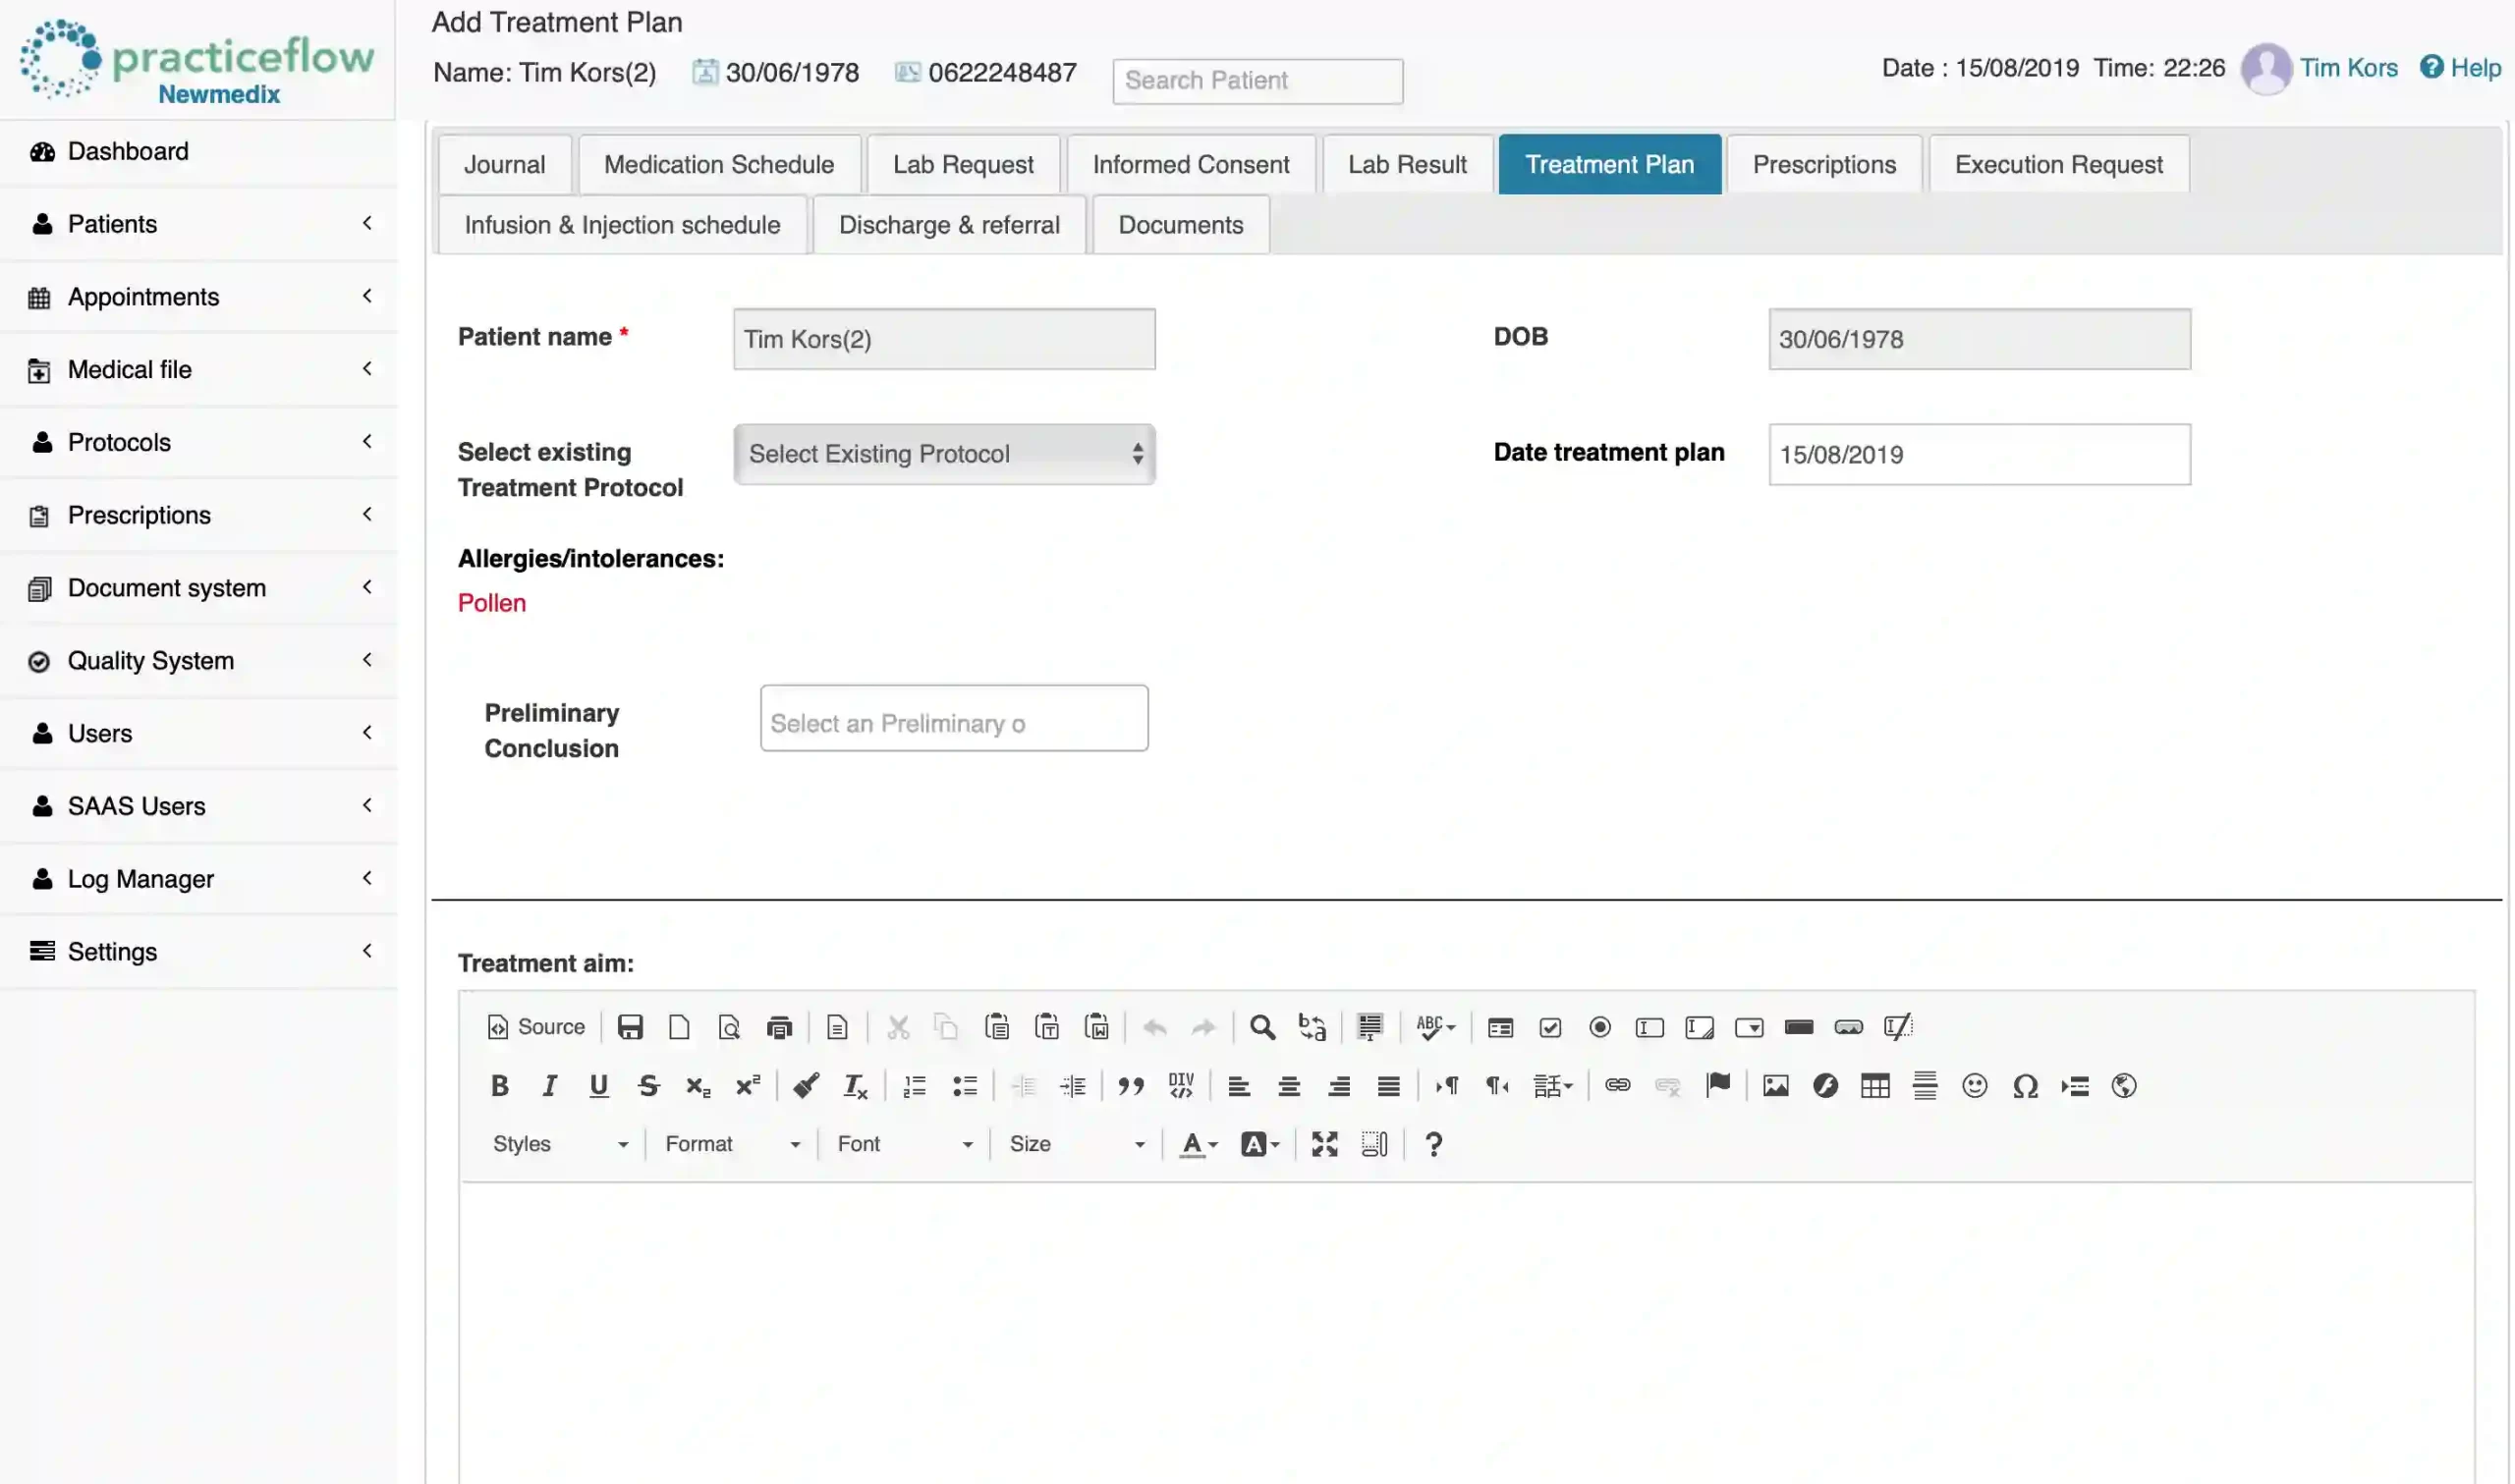Insert an image using the Image icon

(1775, 1086)
